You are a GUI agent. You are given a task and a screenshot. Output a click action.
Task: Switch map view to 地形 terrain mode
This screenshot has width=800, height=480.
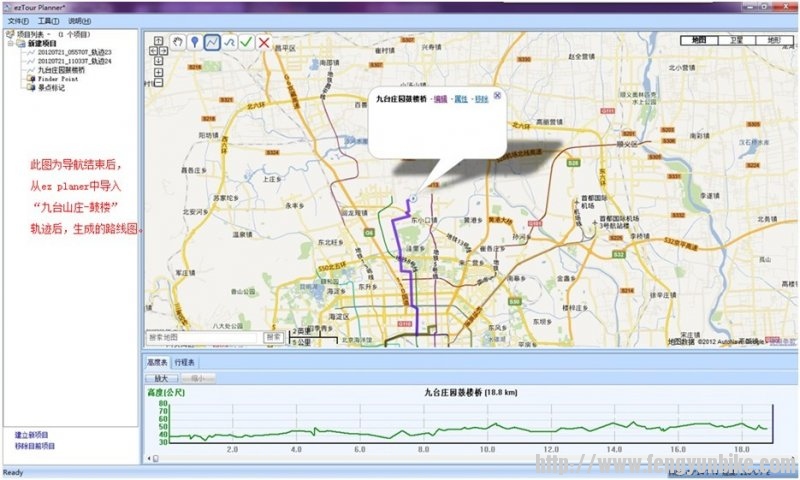pyautogui.click(x=773, y=40)
